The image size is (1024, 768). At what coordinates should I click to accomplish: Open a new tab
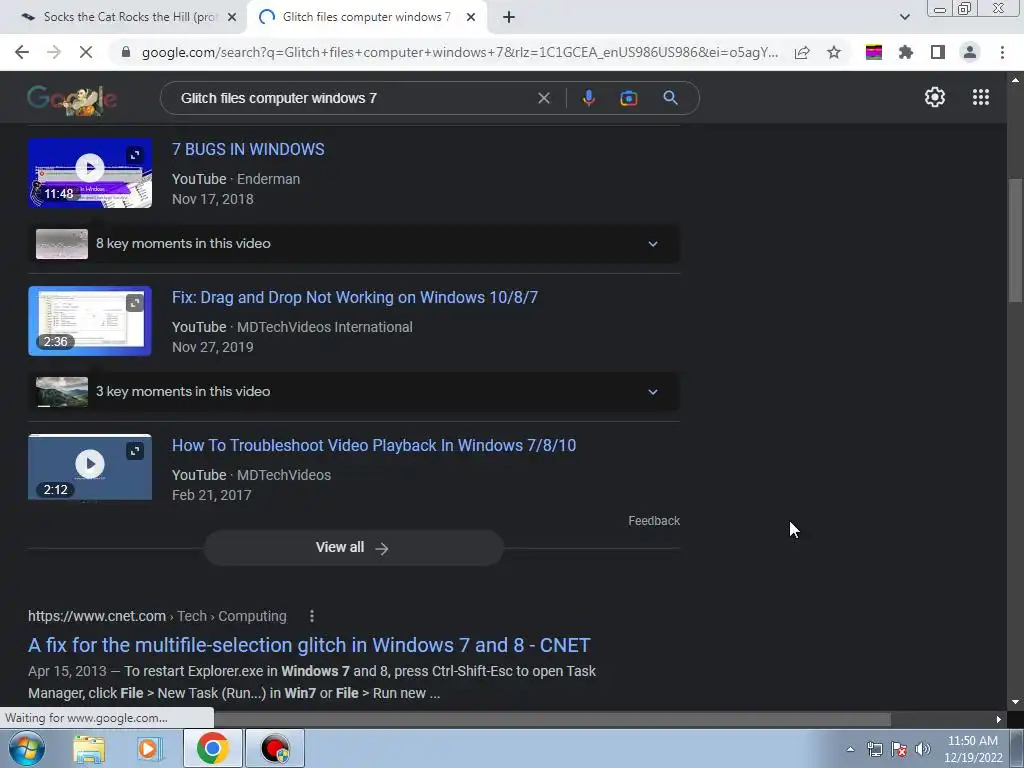click(x=509, y=17)
